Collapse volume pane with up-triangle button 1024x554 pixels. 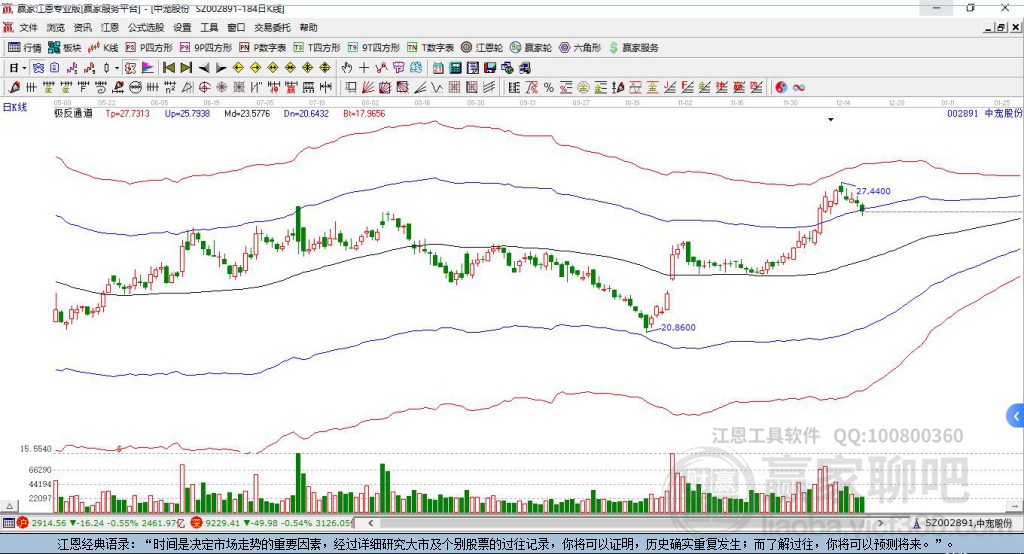10,506
